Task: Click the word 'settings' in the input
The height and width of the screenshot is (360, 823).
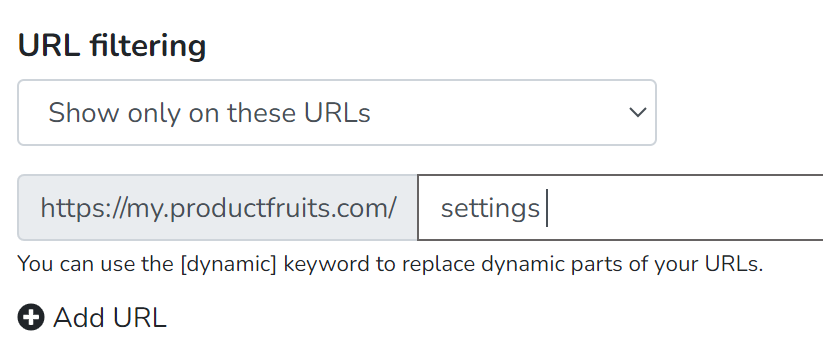Action: tap(490, 209)
